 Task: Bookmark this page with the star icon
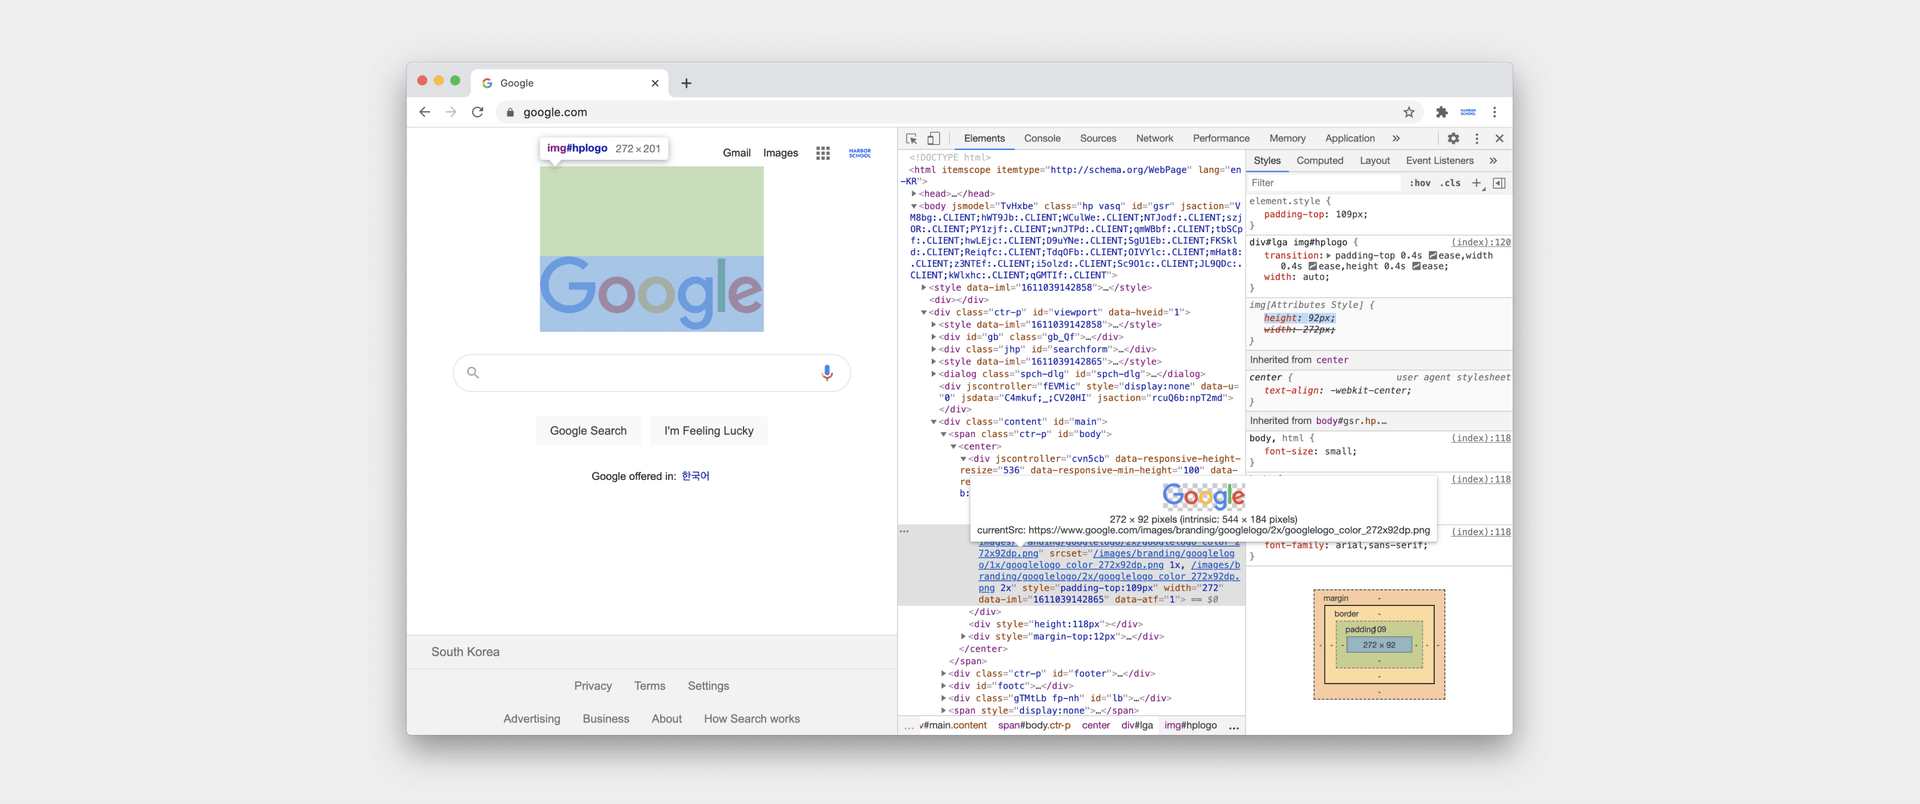1409,112
